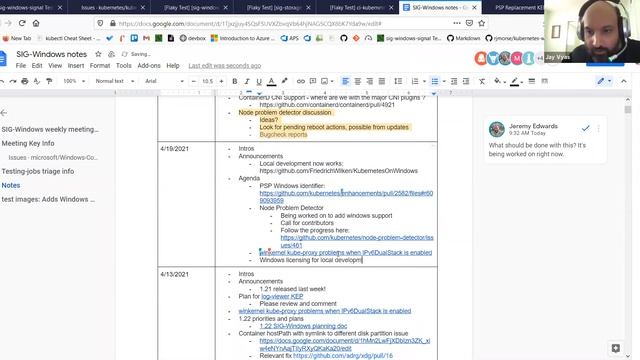Expand bulleted list style arrow
The height and width of the screenshot is (360, 640).
point(444,81)
